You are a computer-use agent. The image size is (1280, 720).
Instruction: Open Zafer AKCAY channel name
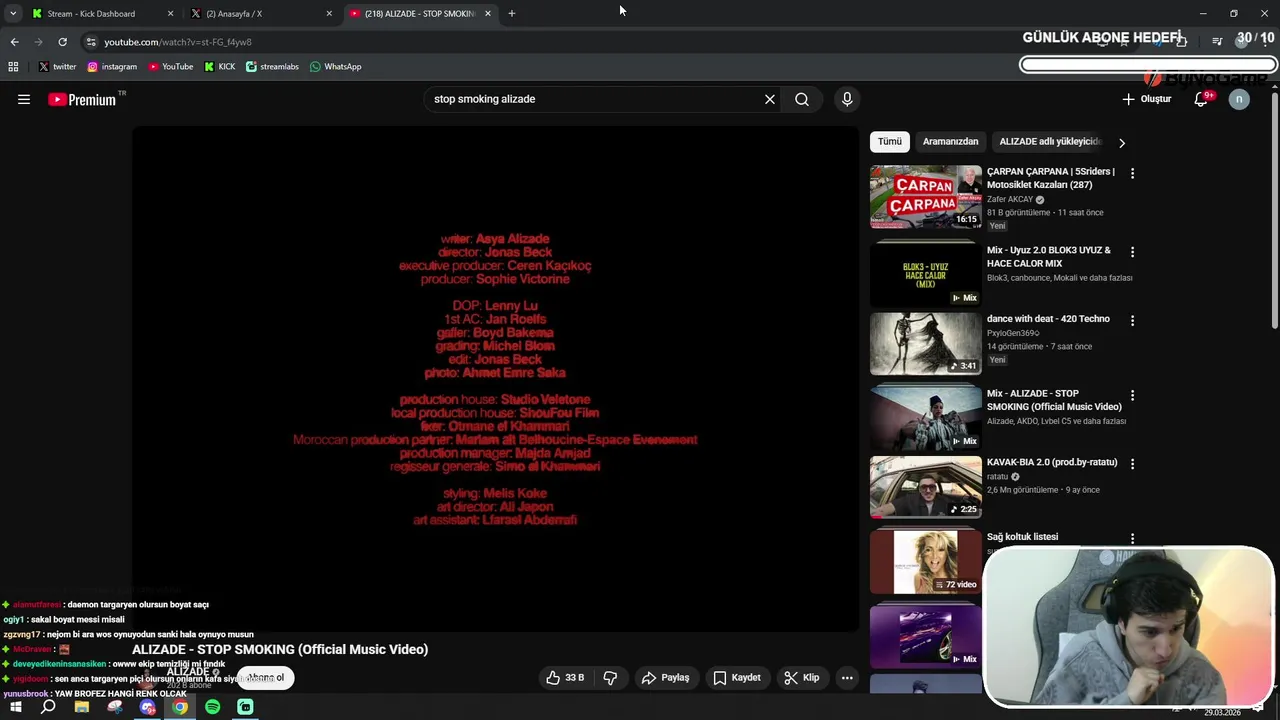tap(1009, 199)
